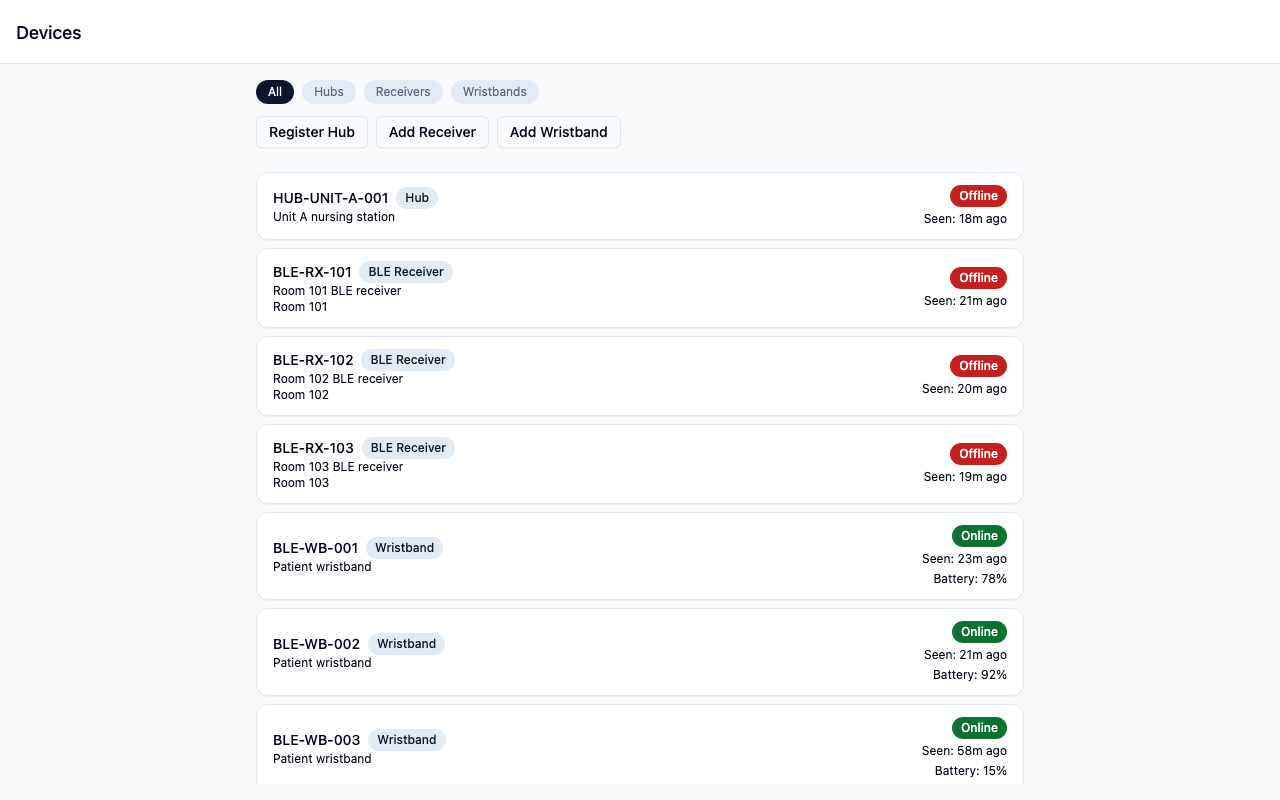Click the Offline badge on HUB-UNIT-A-001
The width and height of the screenshot is (1280, 800).
click(x=978, y=196)
